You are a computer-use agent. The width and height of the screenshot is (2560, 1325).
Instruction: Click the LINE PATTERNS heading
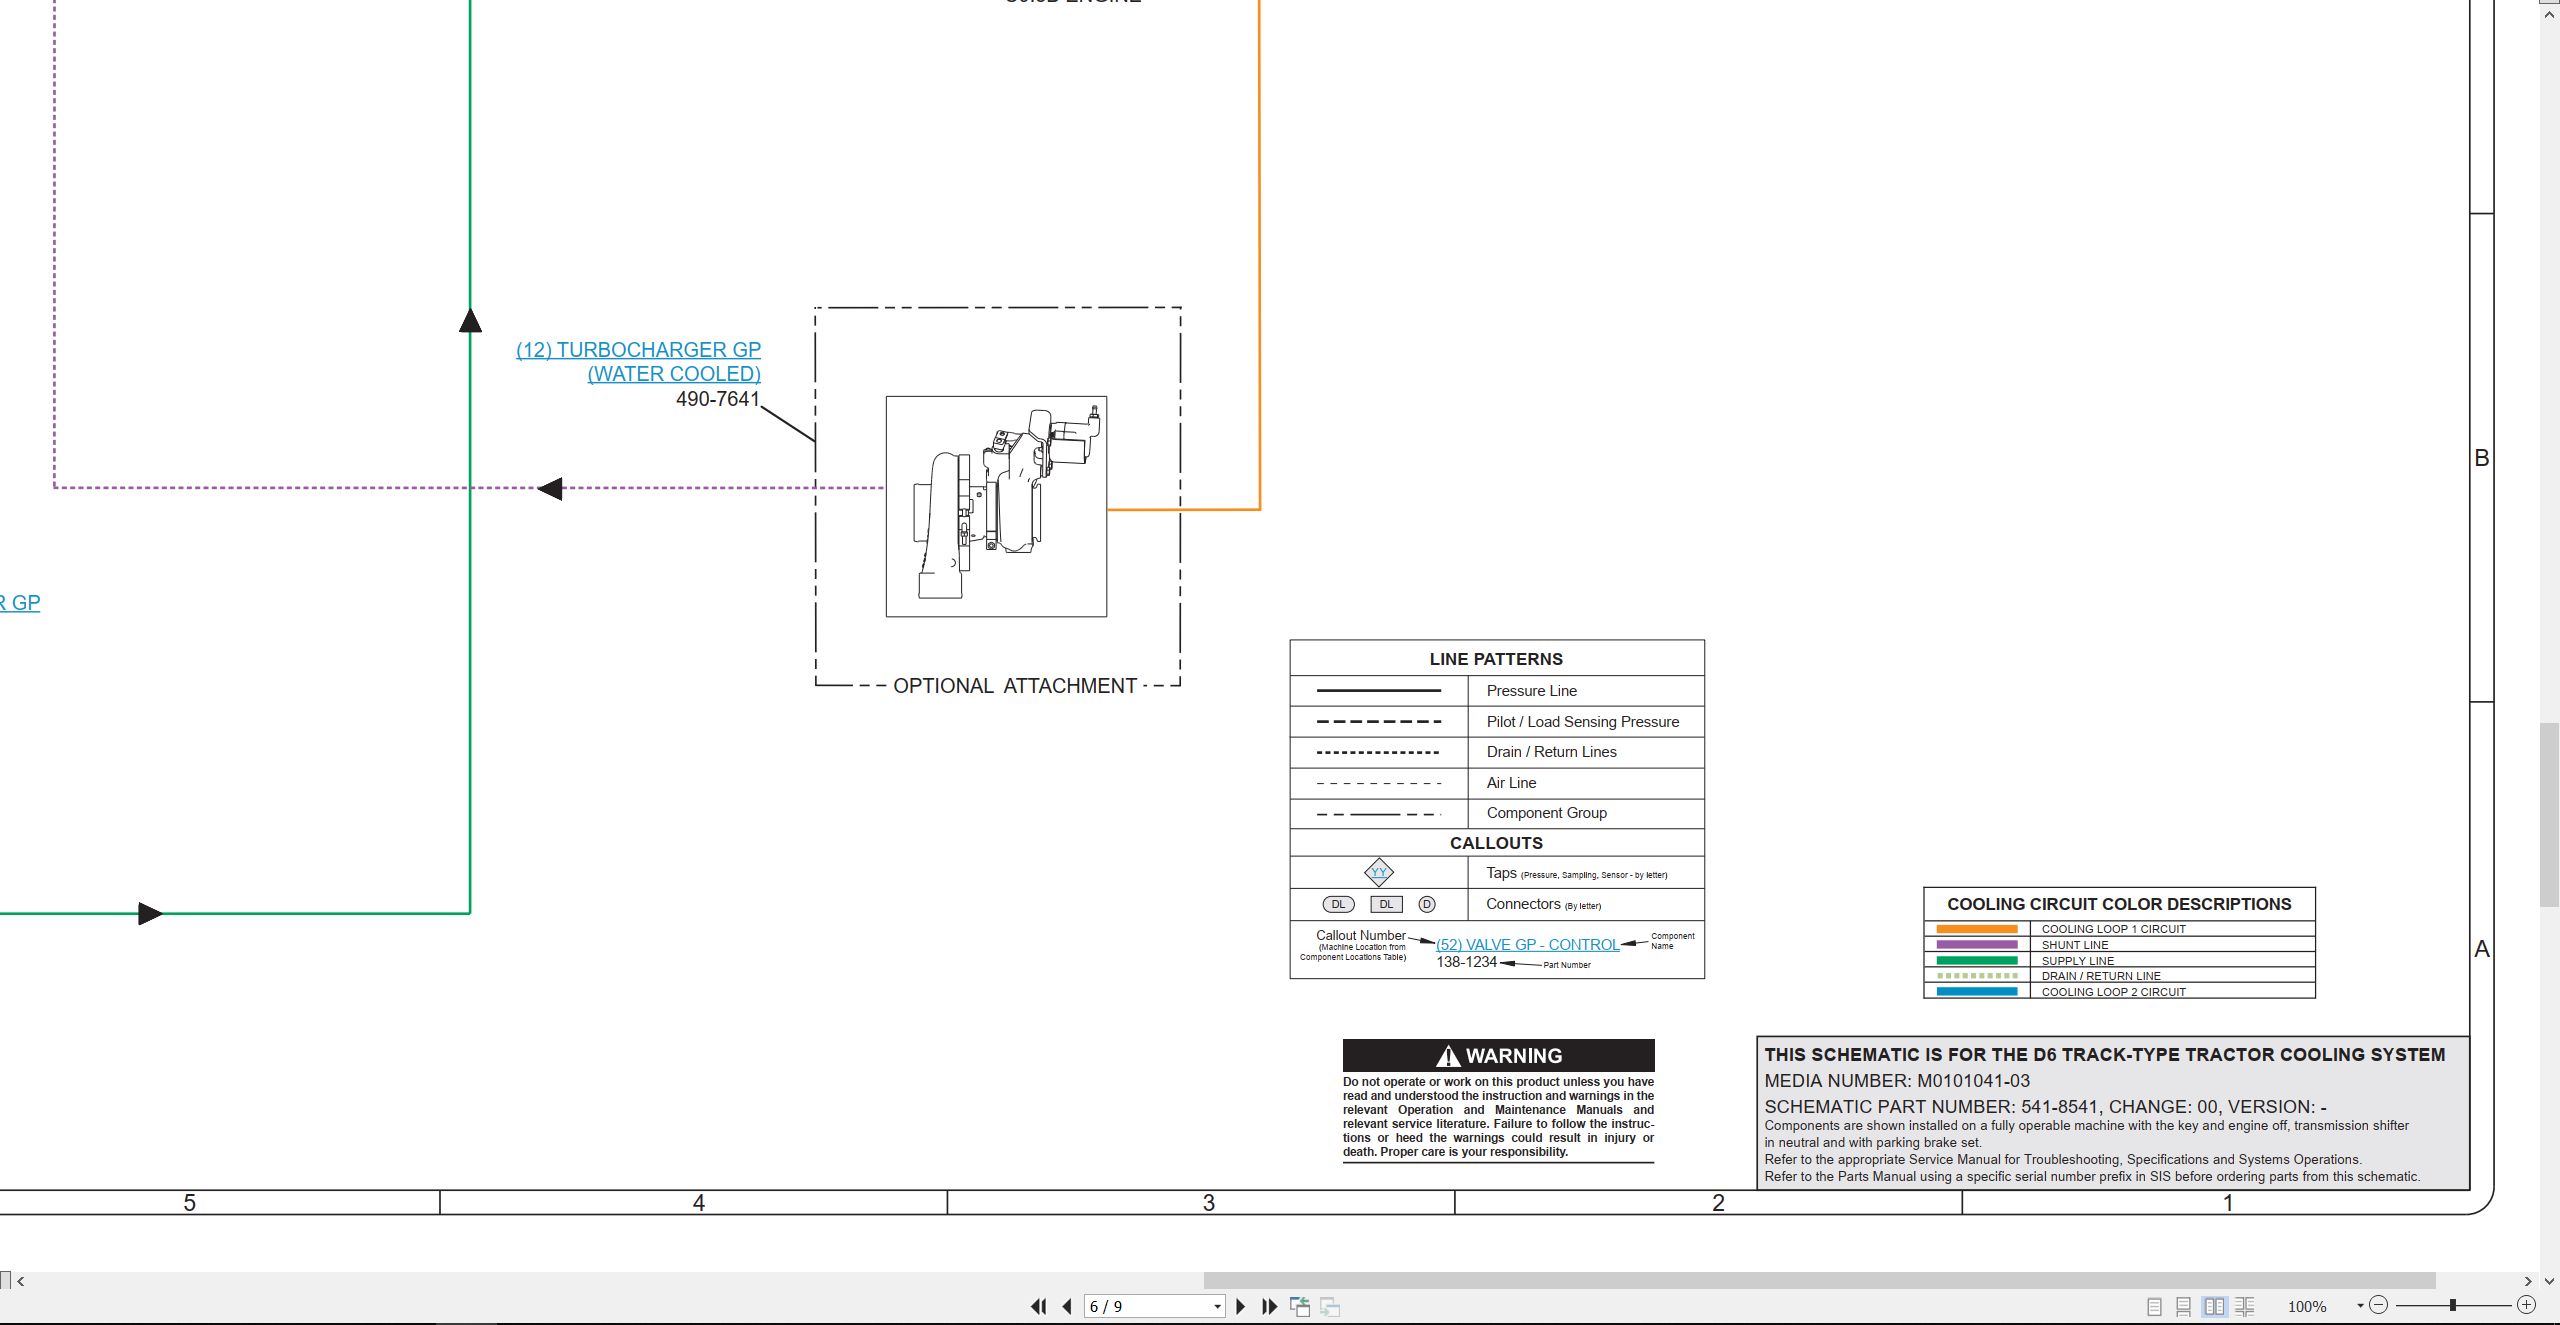point(1496,659)
